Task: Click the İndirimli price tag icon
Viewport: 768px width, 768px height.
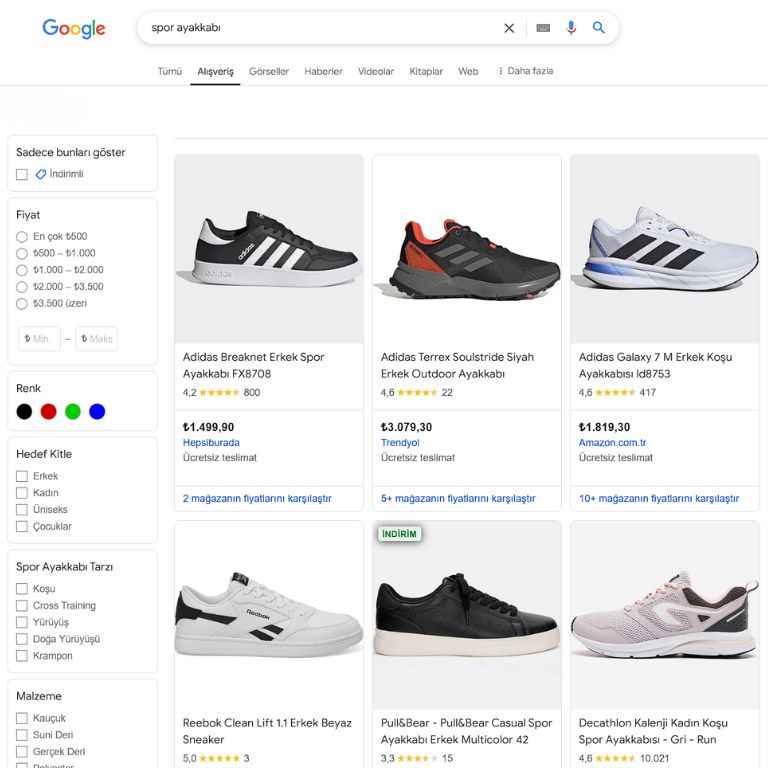Action: [x=41, y=174]
